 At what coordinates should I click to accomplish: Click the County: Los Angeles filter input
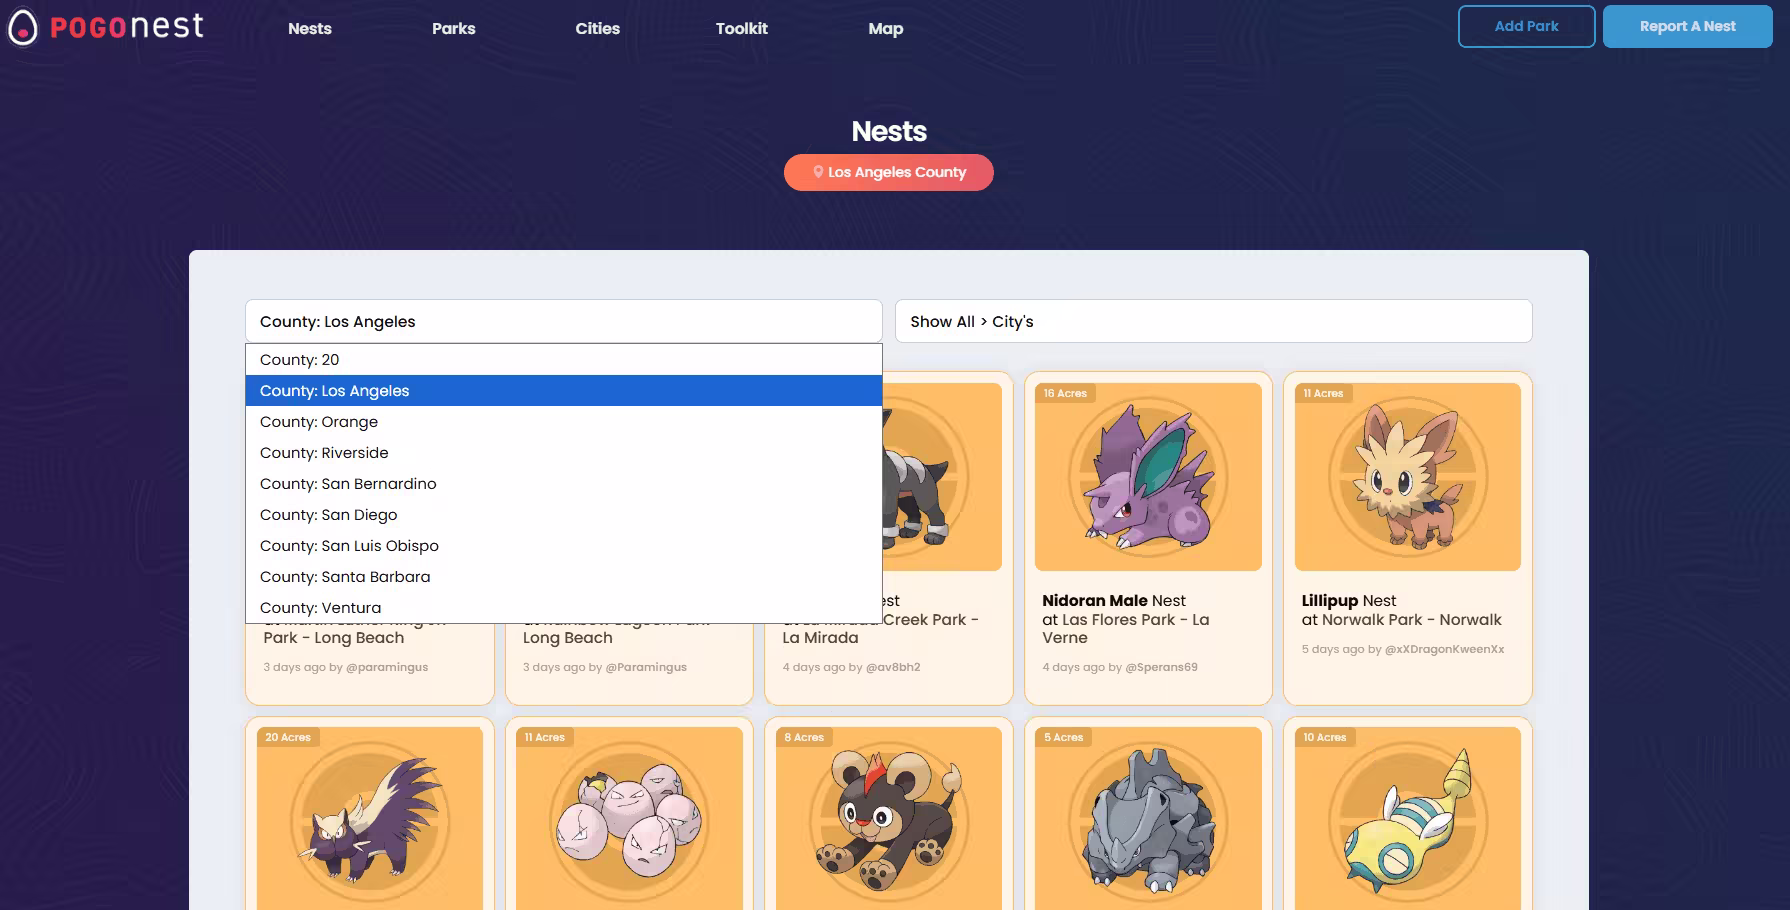coord(563,321)
